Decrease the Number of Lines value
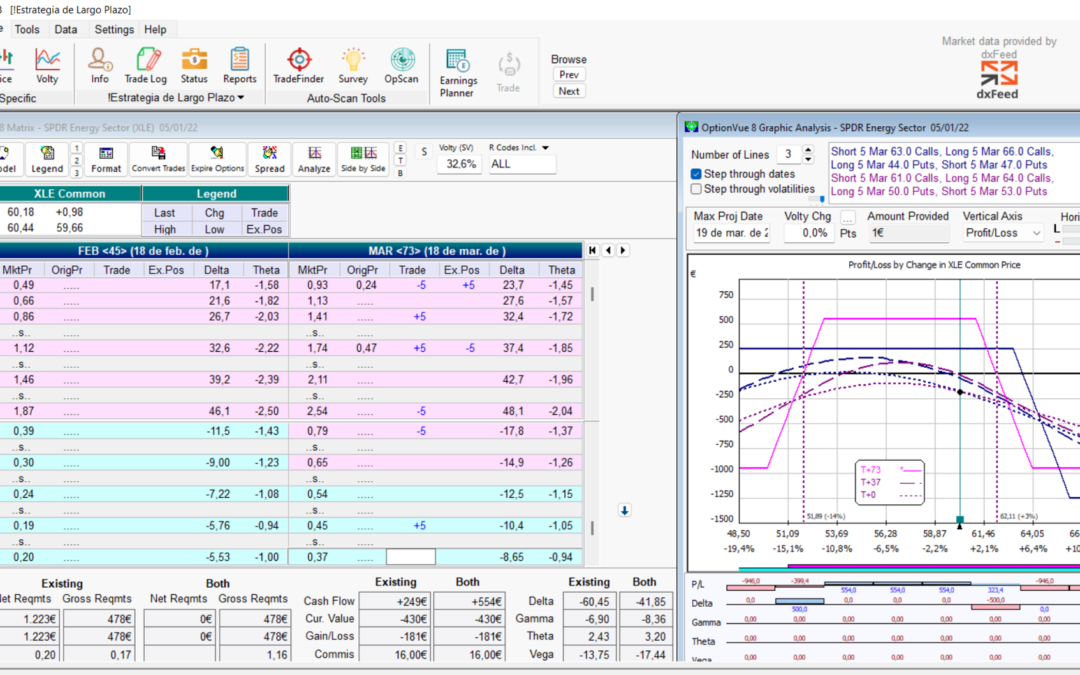The image size is (1080, 675). coord(809,159)
